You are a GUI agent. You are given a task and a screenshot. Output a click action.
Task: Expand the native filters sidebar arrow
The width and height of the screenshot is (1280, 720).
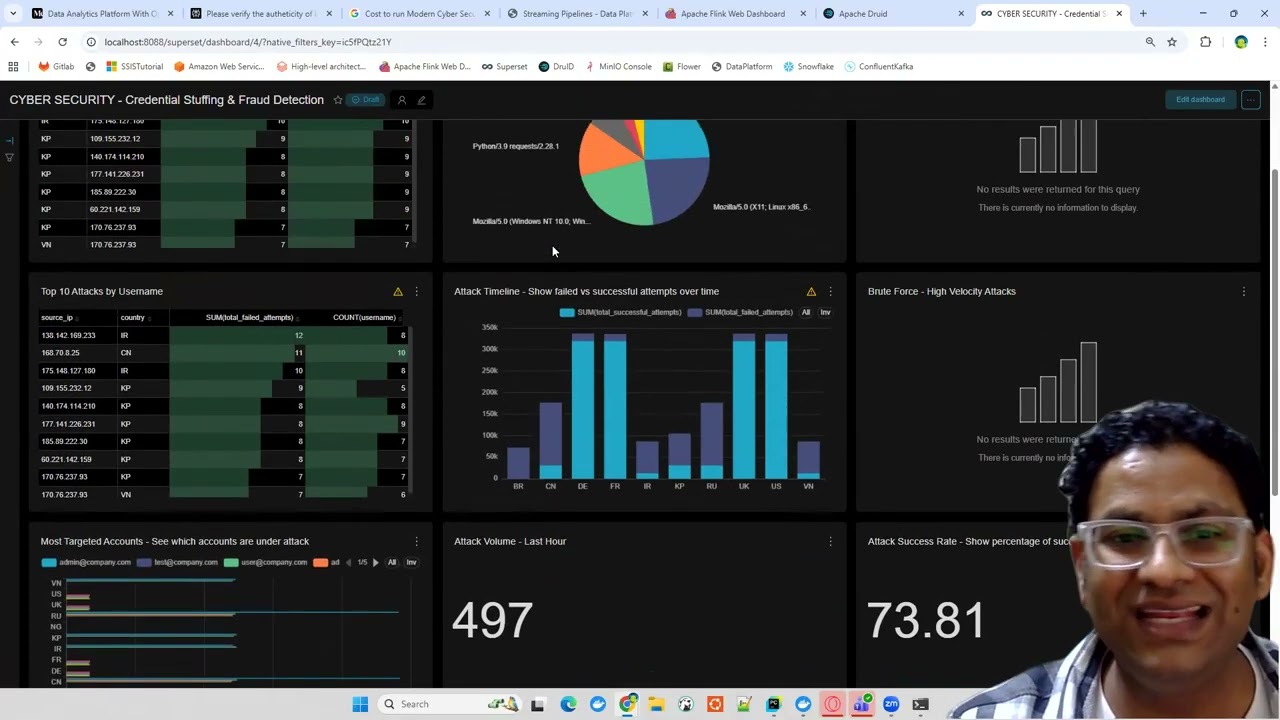tap(9, 141)
